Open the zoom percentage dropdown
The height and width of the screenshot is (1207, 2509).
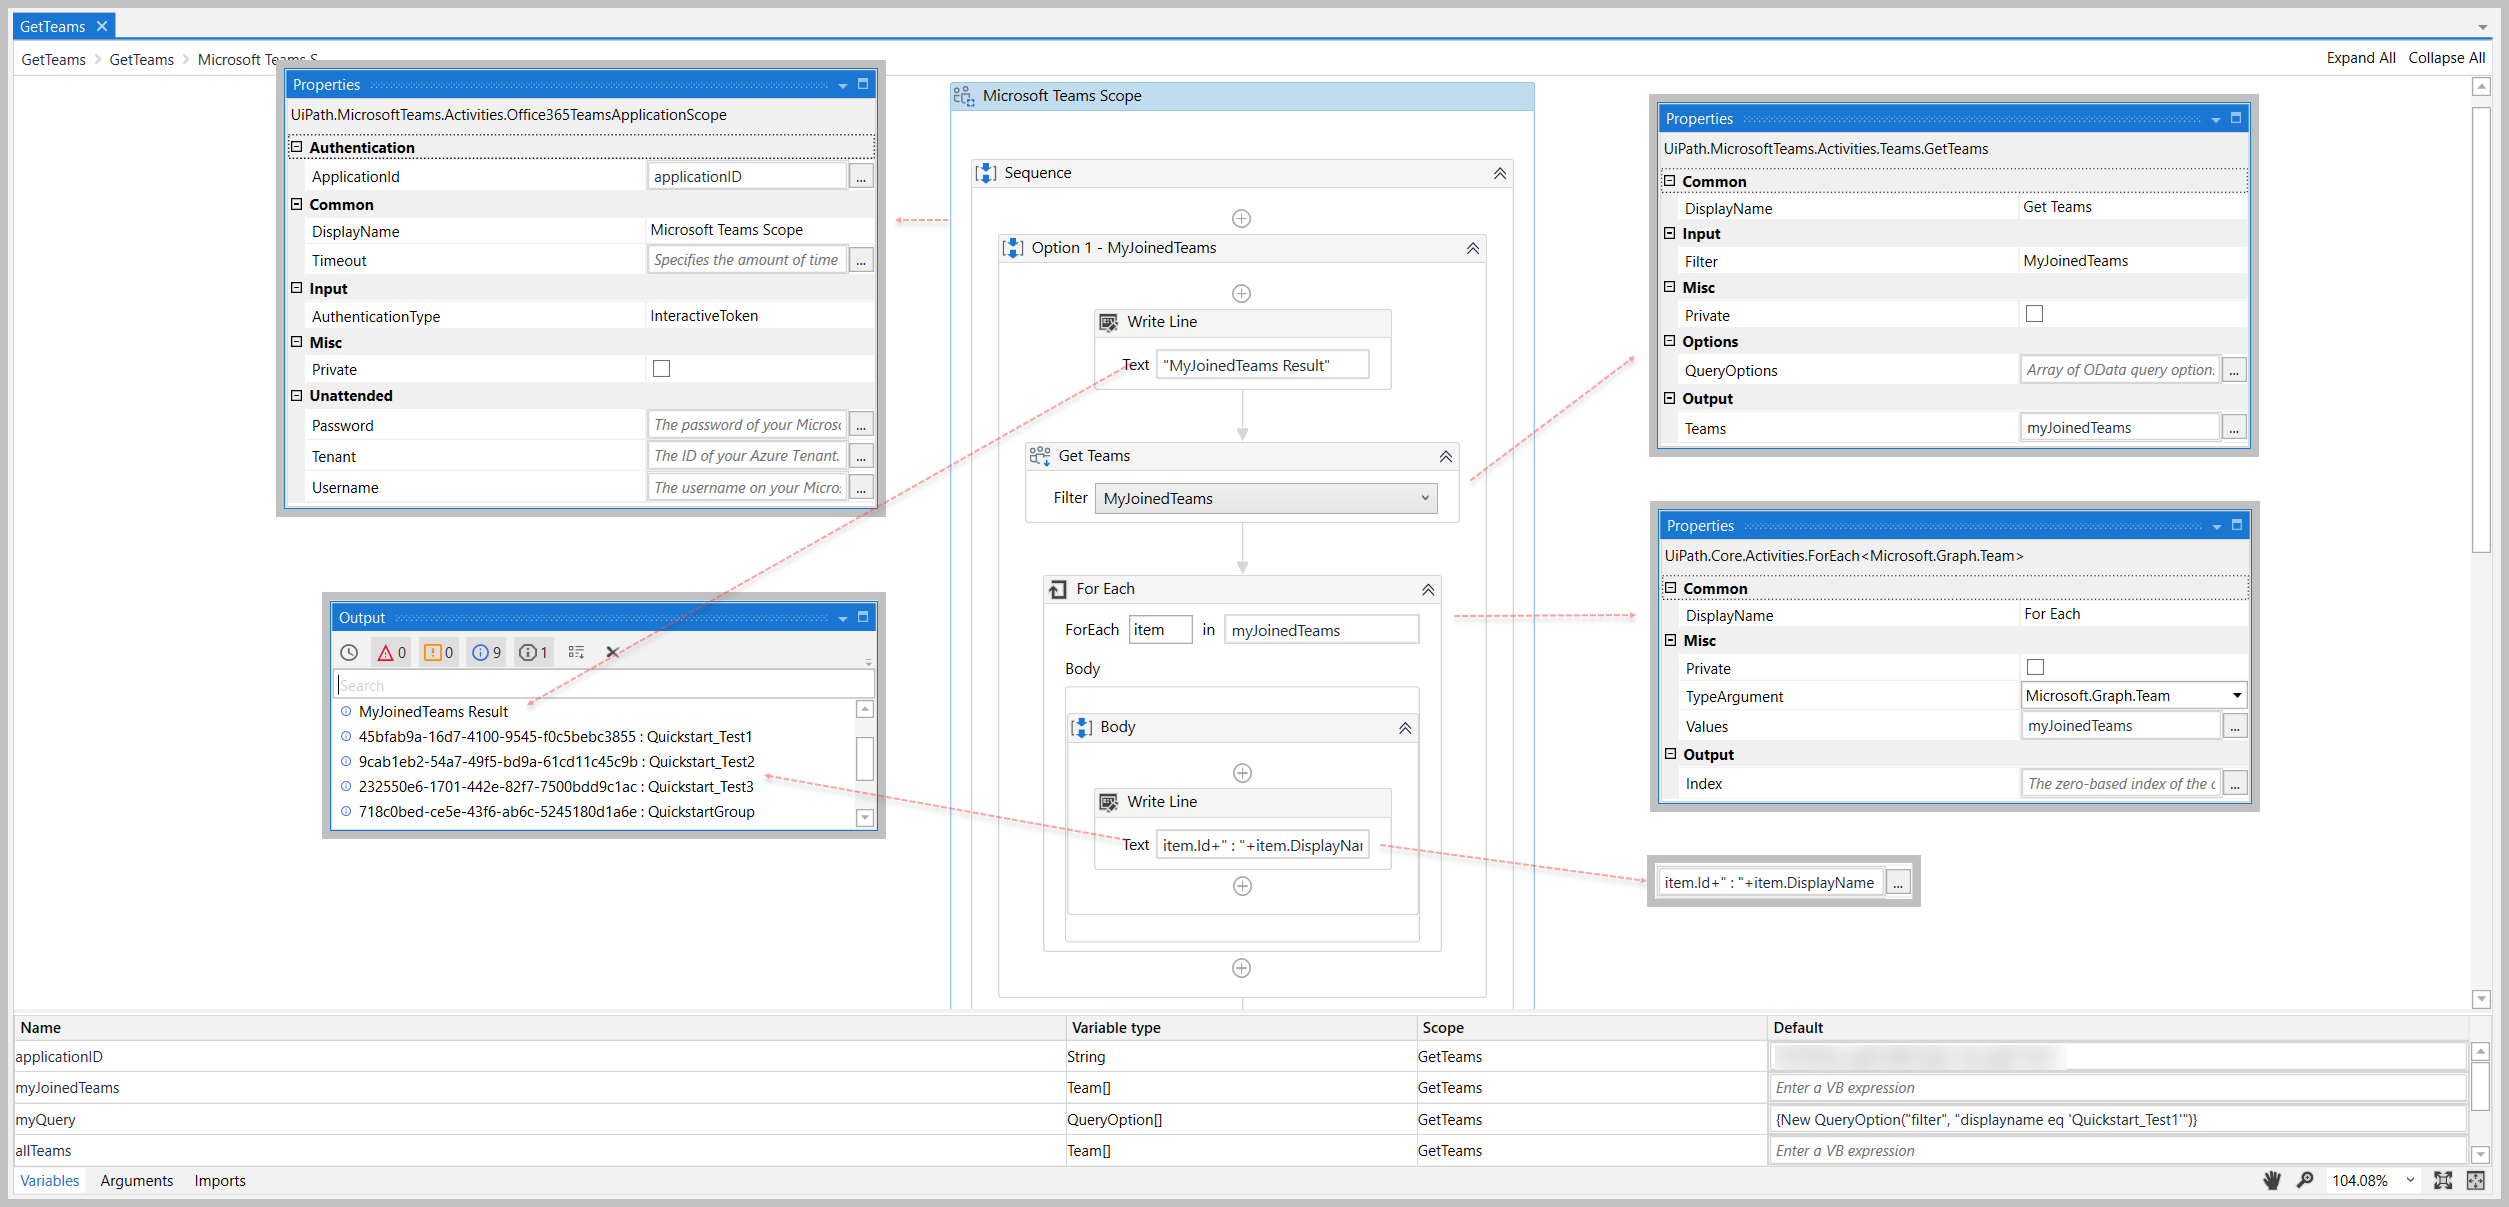point(2410,1181)
